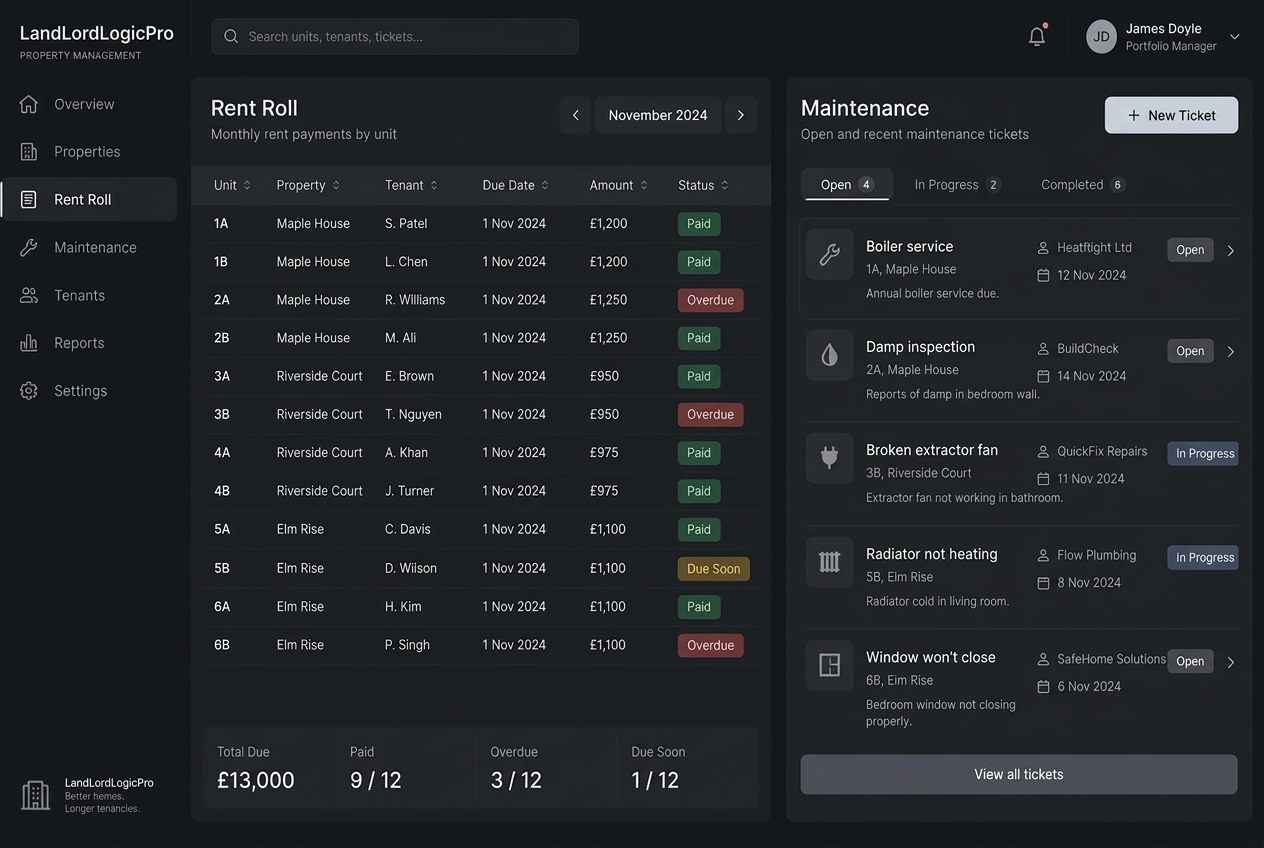Viewport: 1264px width, 848px height.
Task: Click the Paid badge for unit 1A
Action: (698, 224)
